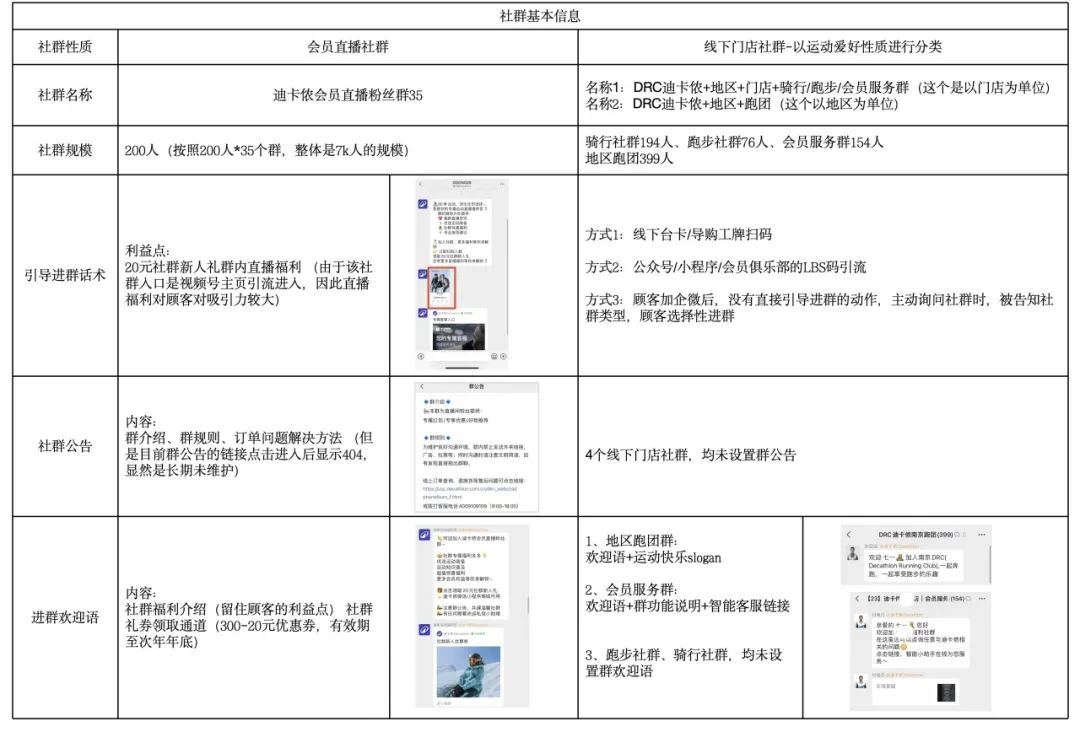Tap Decathlon avatar beside 社群新人优惠券 card

pos(424,630)
